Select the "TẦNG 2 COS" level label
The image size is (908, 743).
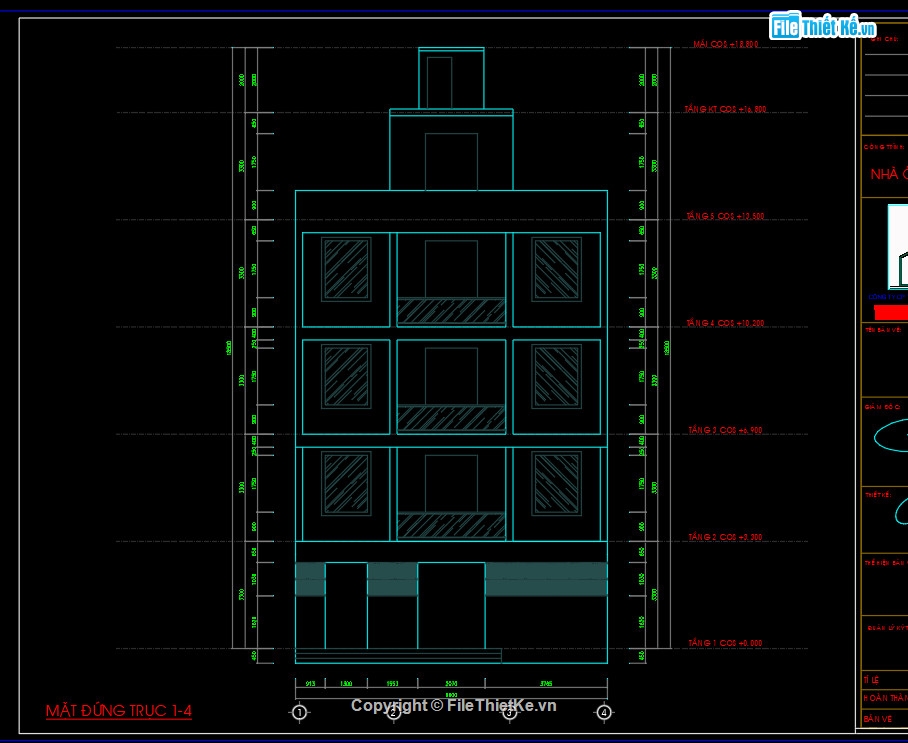(726, 537)
